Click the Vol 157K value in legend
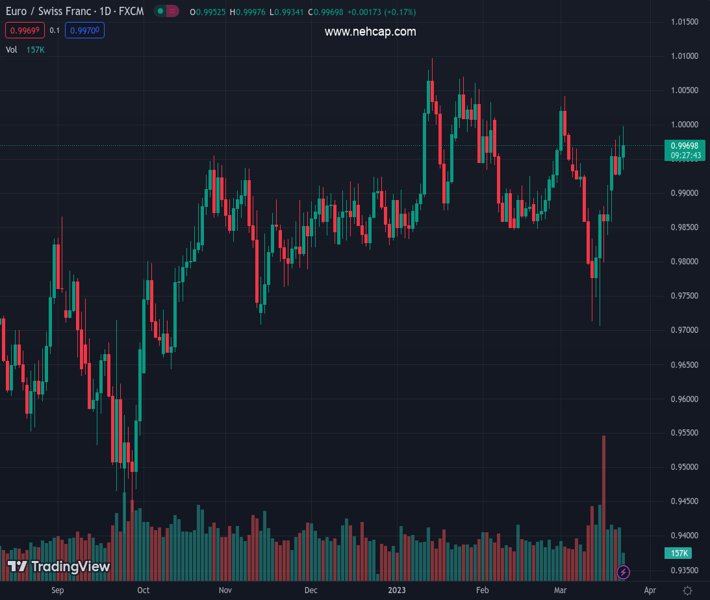This screenshot has height=600, width=710. [35, 49]
